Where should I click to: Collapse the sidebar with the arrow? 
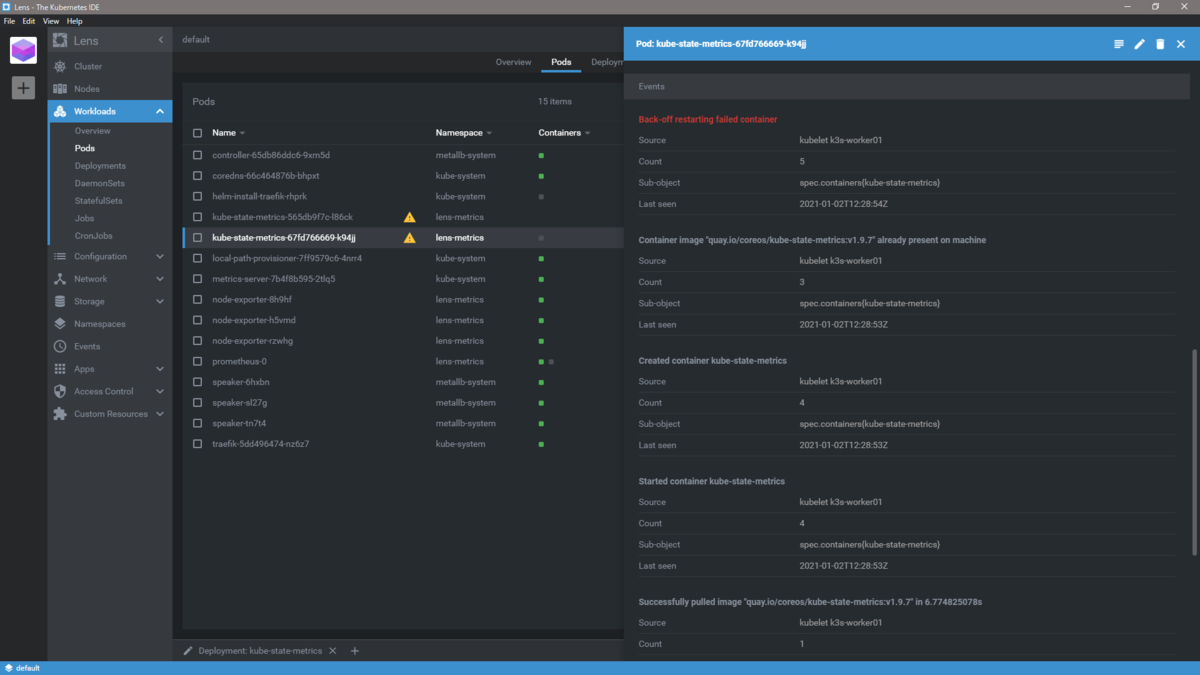tap(161, 40)
